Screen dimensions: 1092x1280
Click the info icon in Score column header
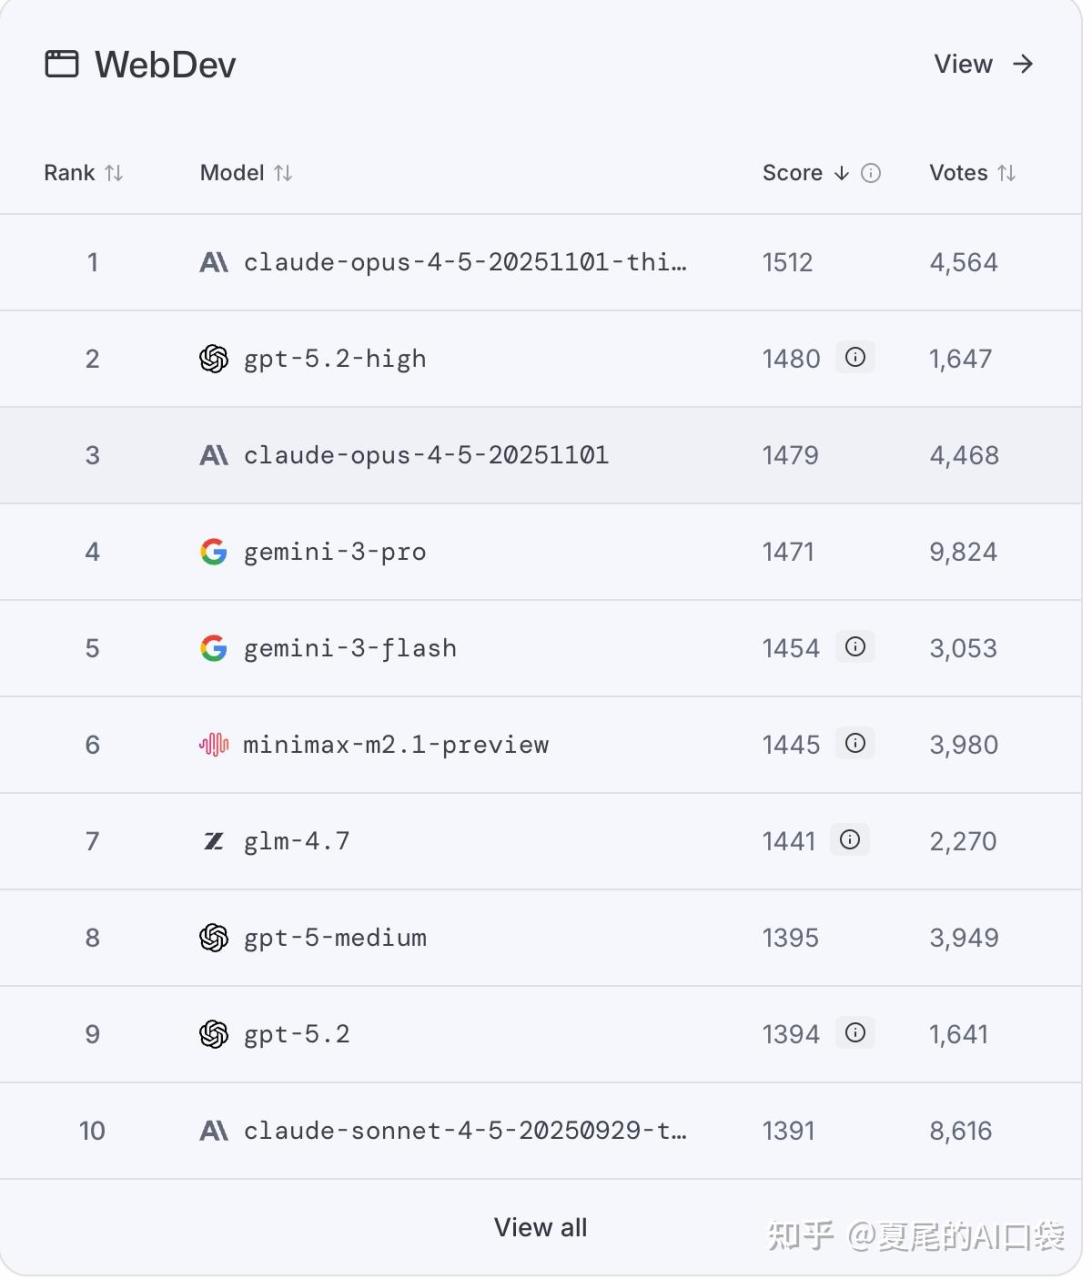coord(871,173)
